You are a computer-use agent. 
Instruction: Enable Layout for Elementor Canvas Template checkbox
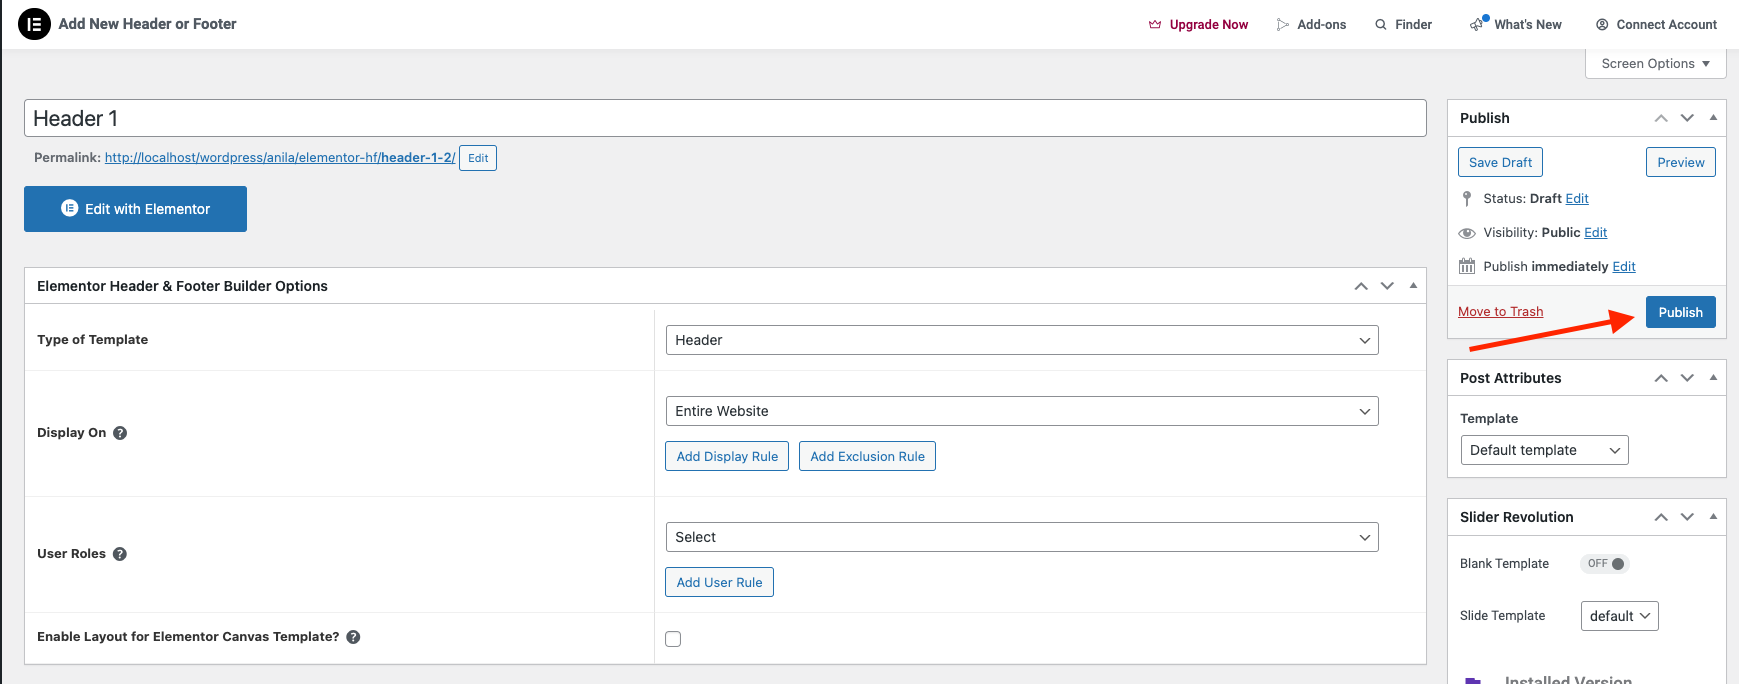(x=673, y=639)
